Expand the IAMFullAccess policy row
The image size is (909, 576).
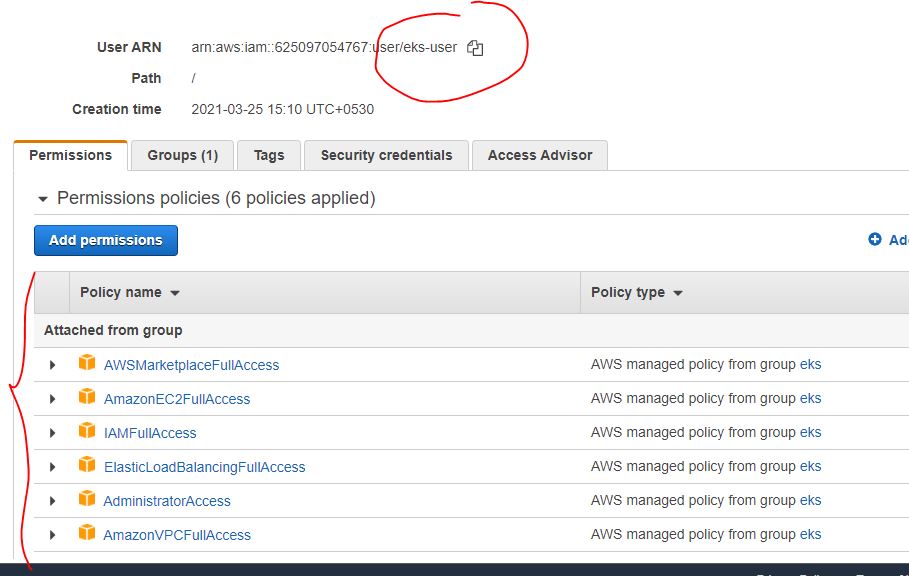[53, 433]
